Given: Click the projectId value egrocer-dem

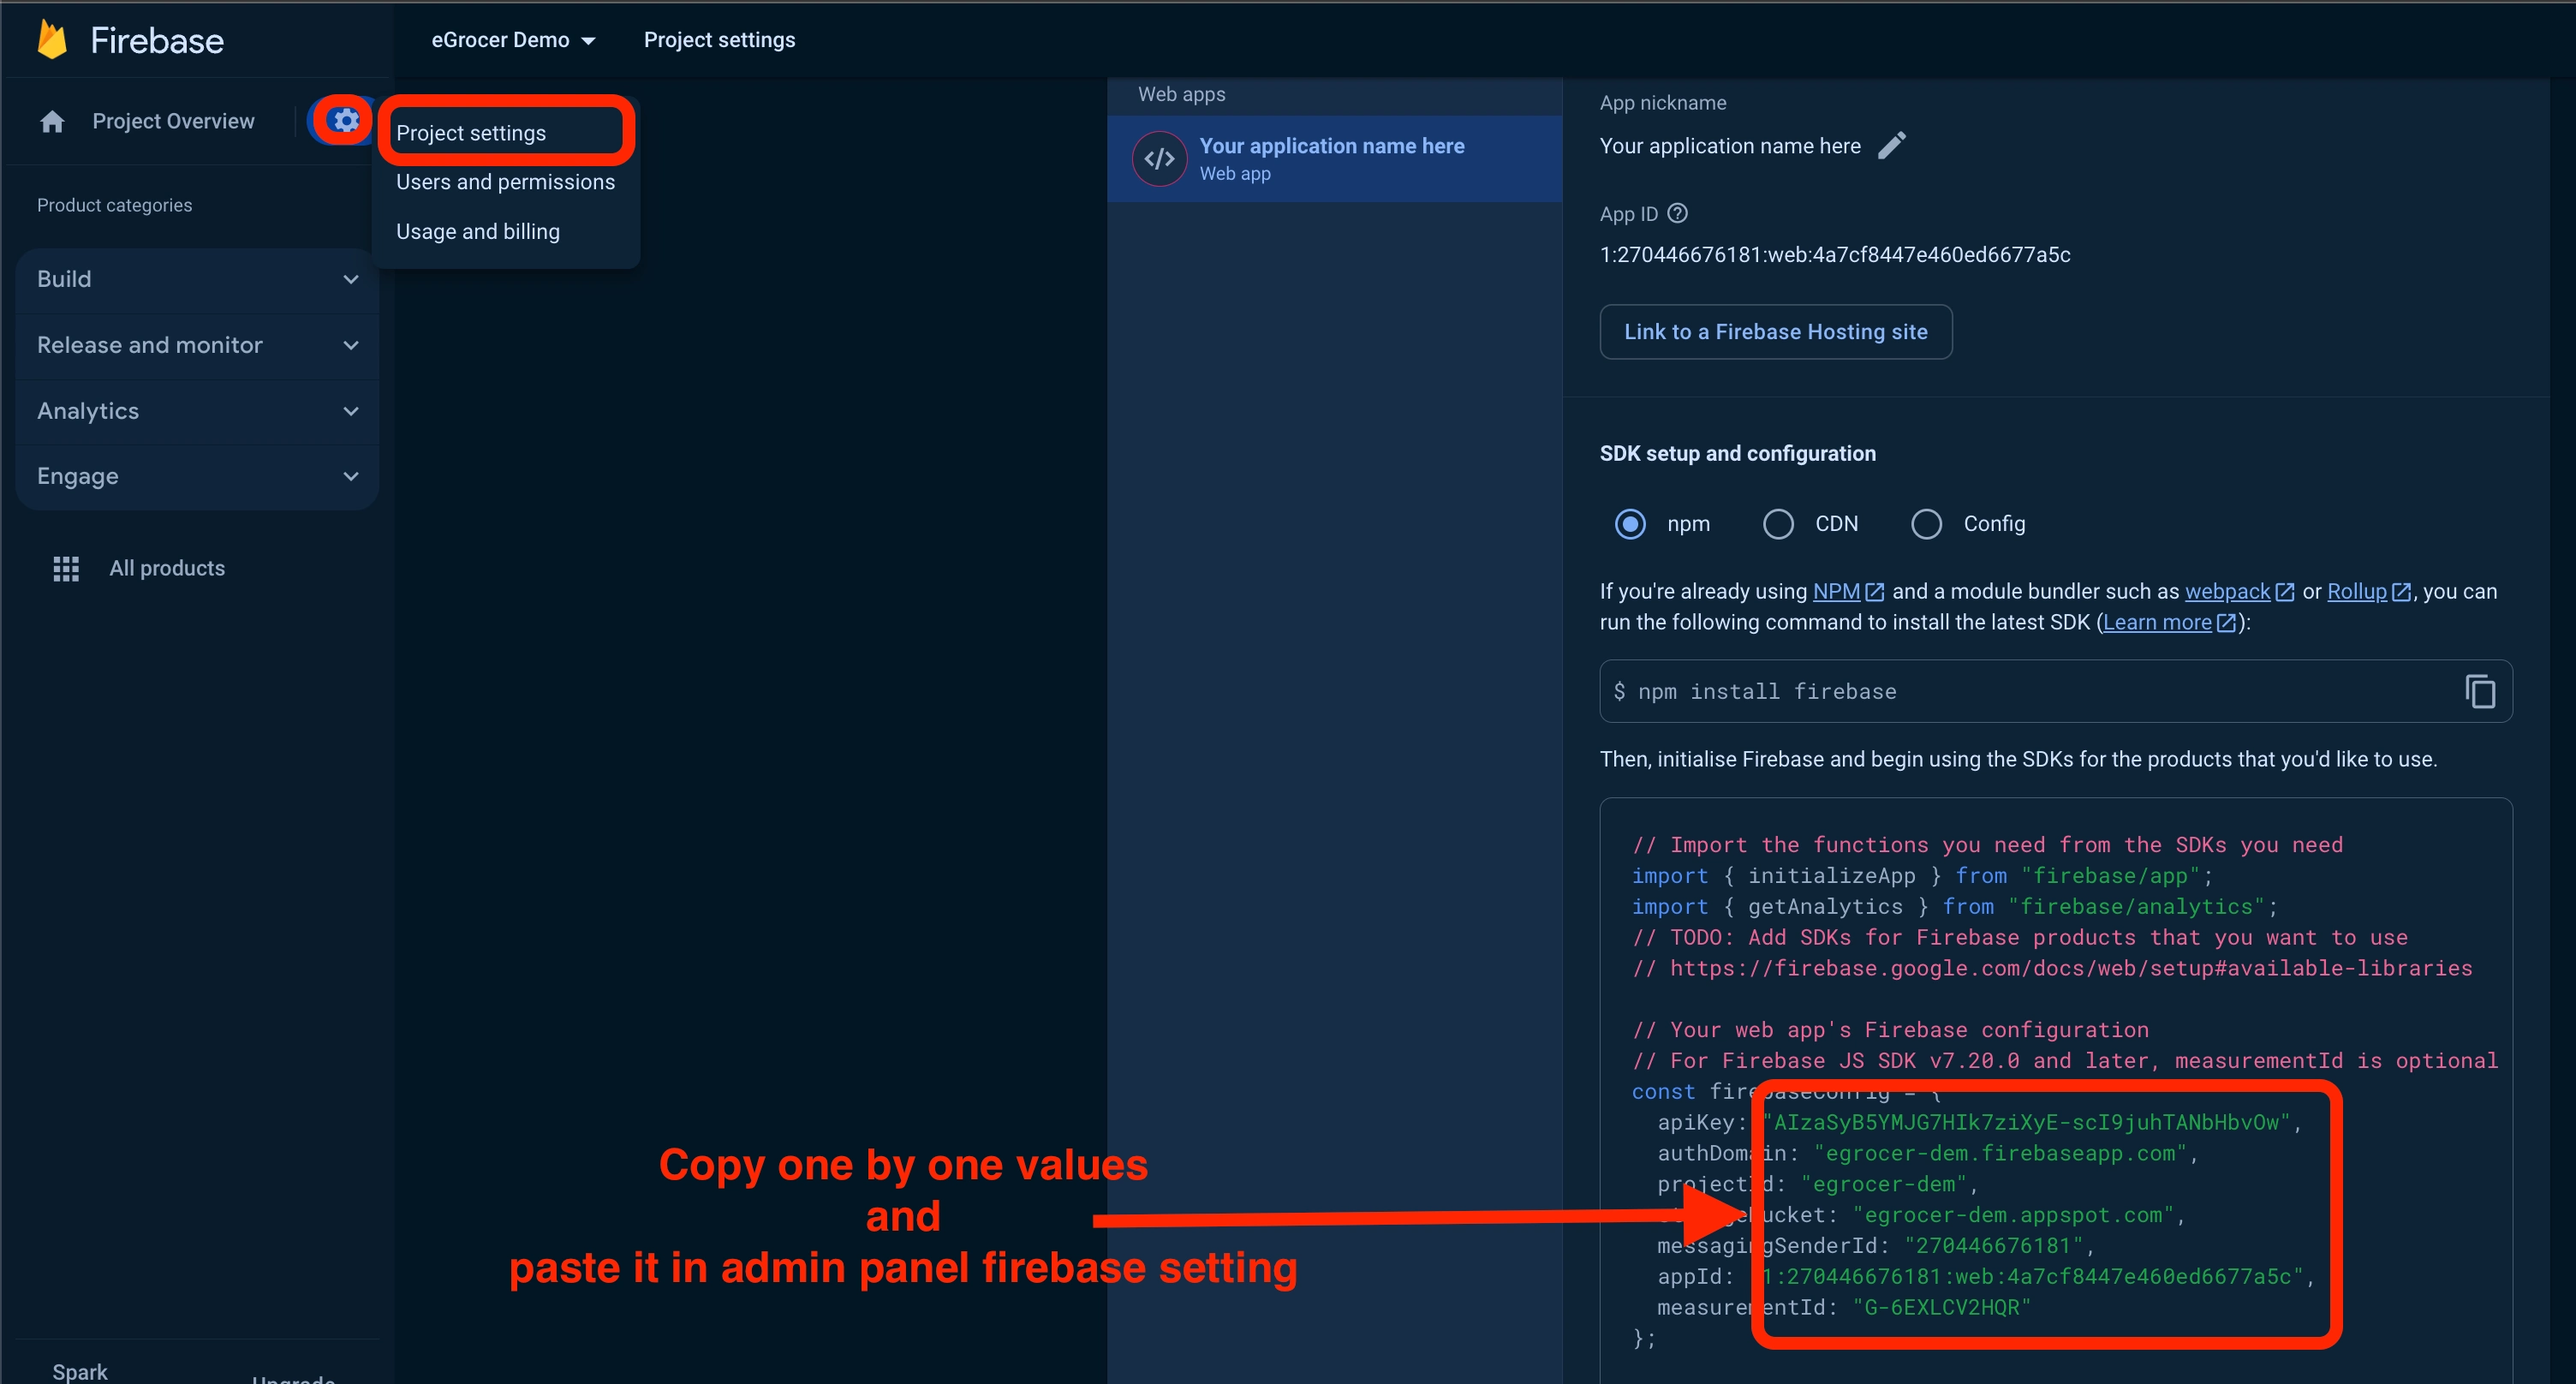Looking at the screenshot, I should pyautogui.click(x=1884, y=1185).
